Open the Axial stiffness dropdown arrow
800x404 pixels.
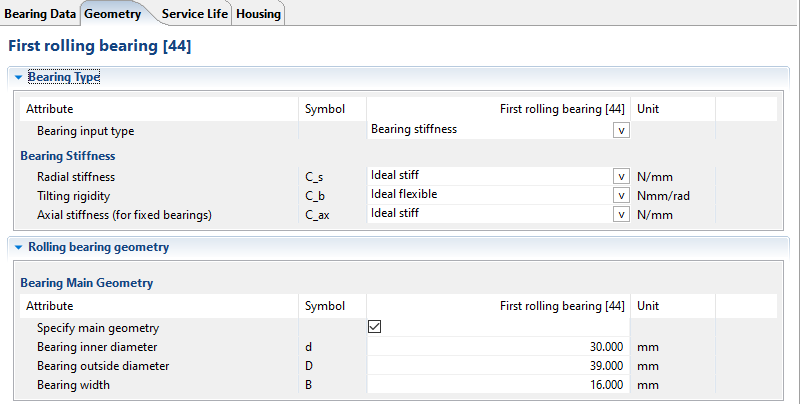coord(622,214)
